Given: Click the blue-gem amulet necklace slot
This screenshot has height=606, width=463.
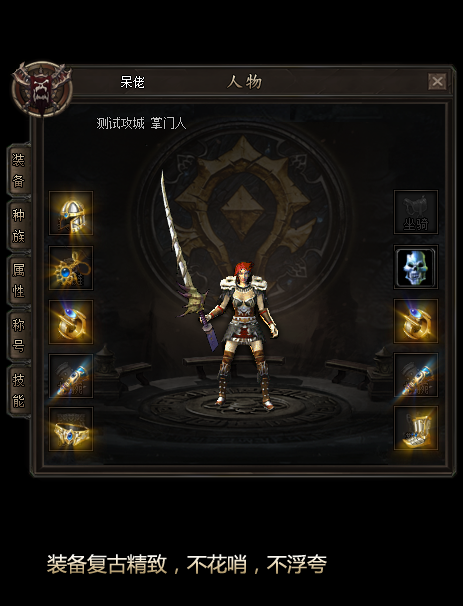Looking at the screenshot, I should 71,268.
